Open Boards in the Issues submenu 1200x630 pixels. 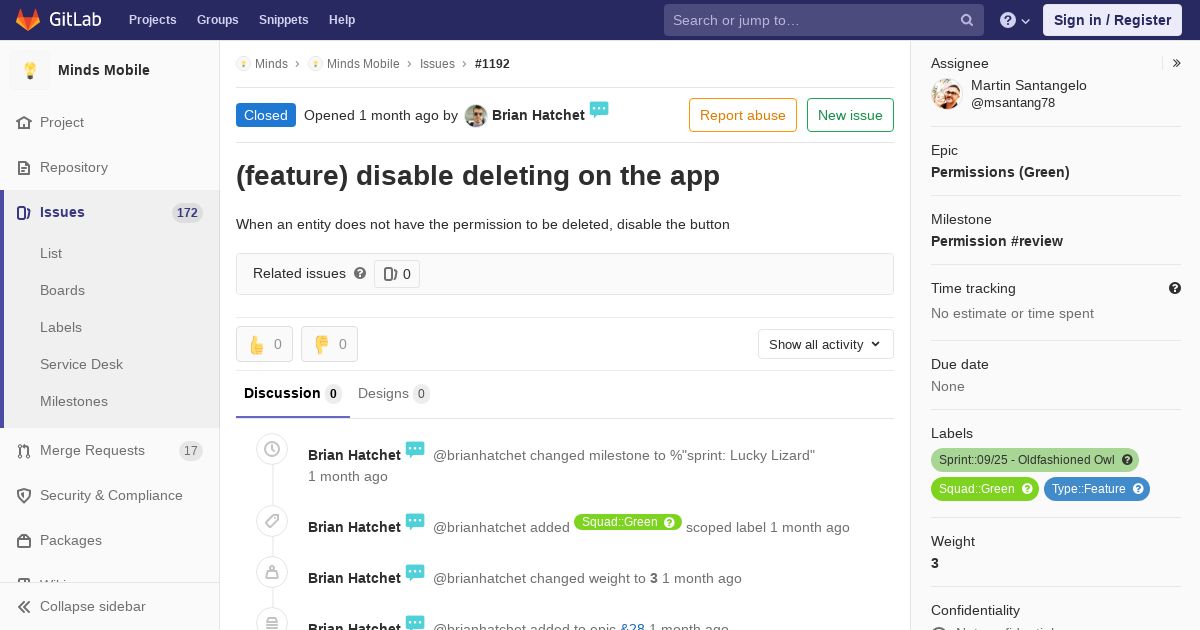[62, 290]
